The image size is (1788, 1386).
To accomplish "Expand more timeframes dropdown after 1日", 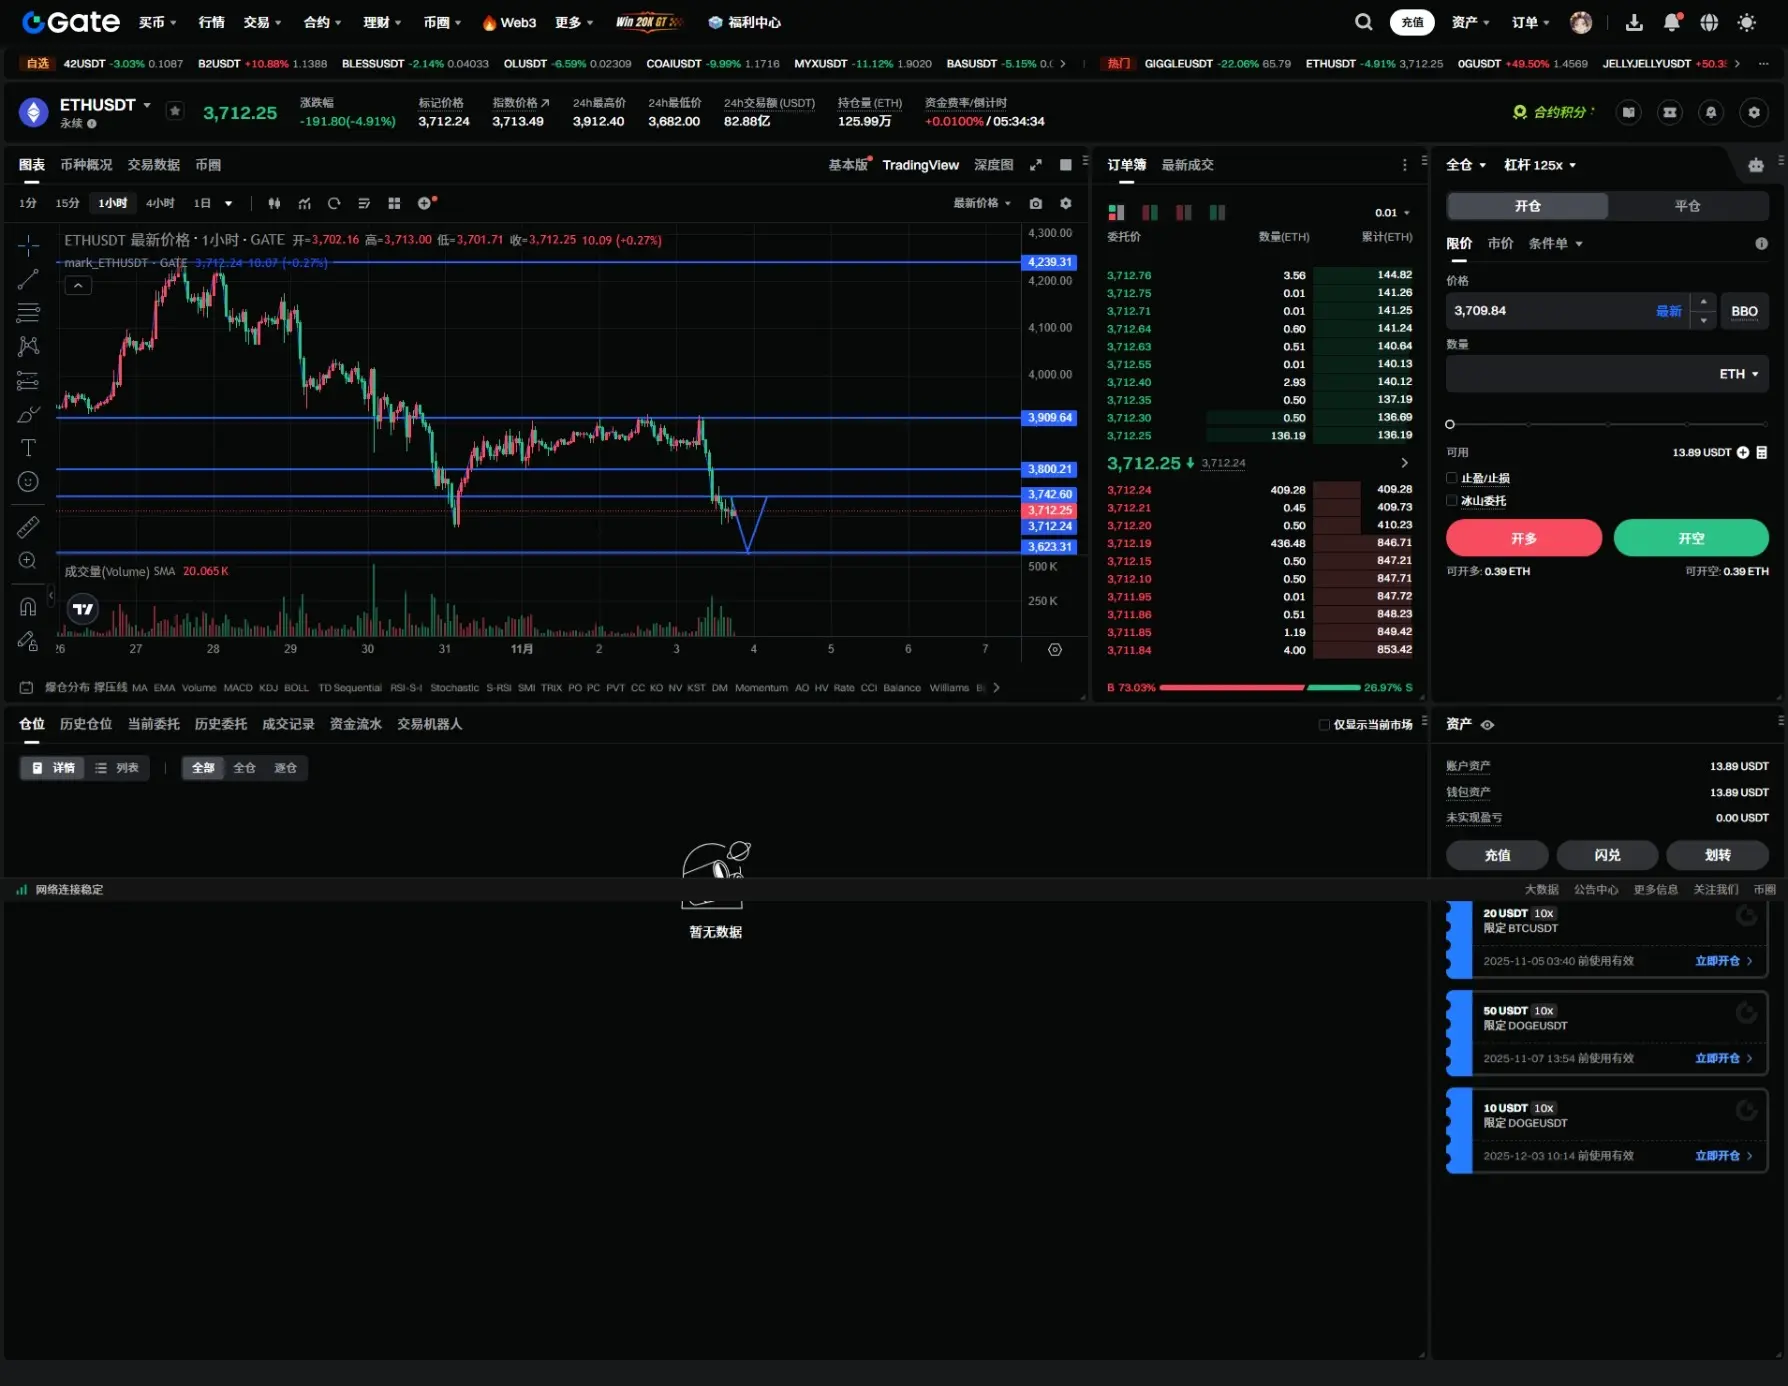I will click(x=229, y=203).
